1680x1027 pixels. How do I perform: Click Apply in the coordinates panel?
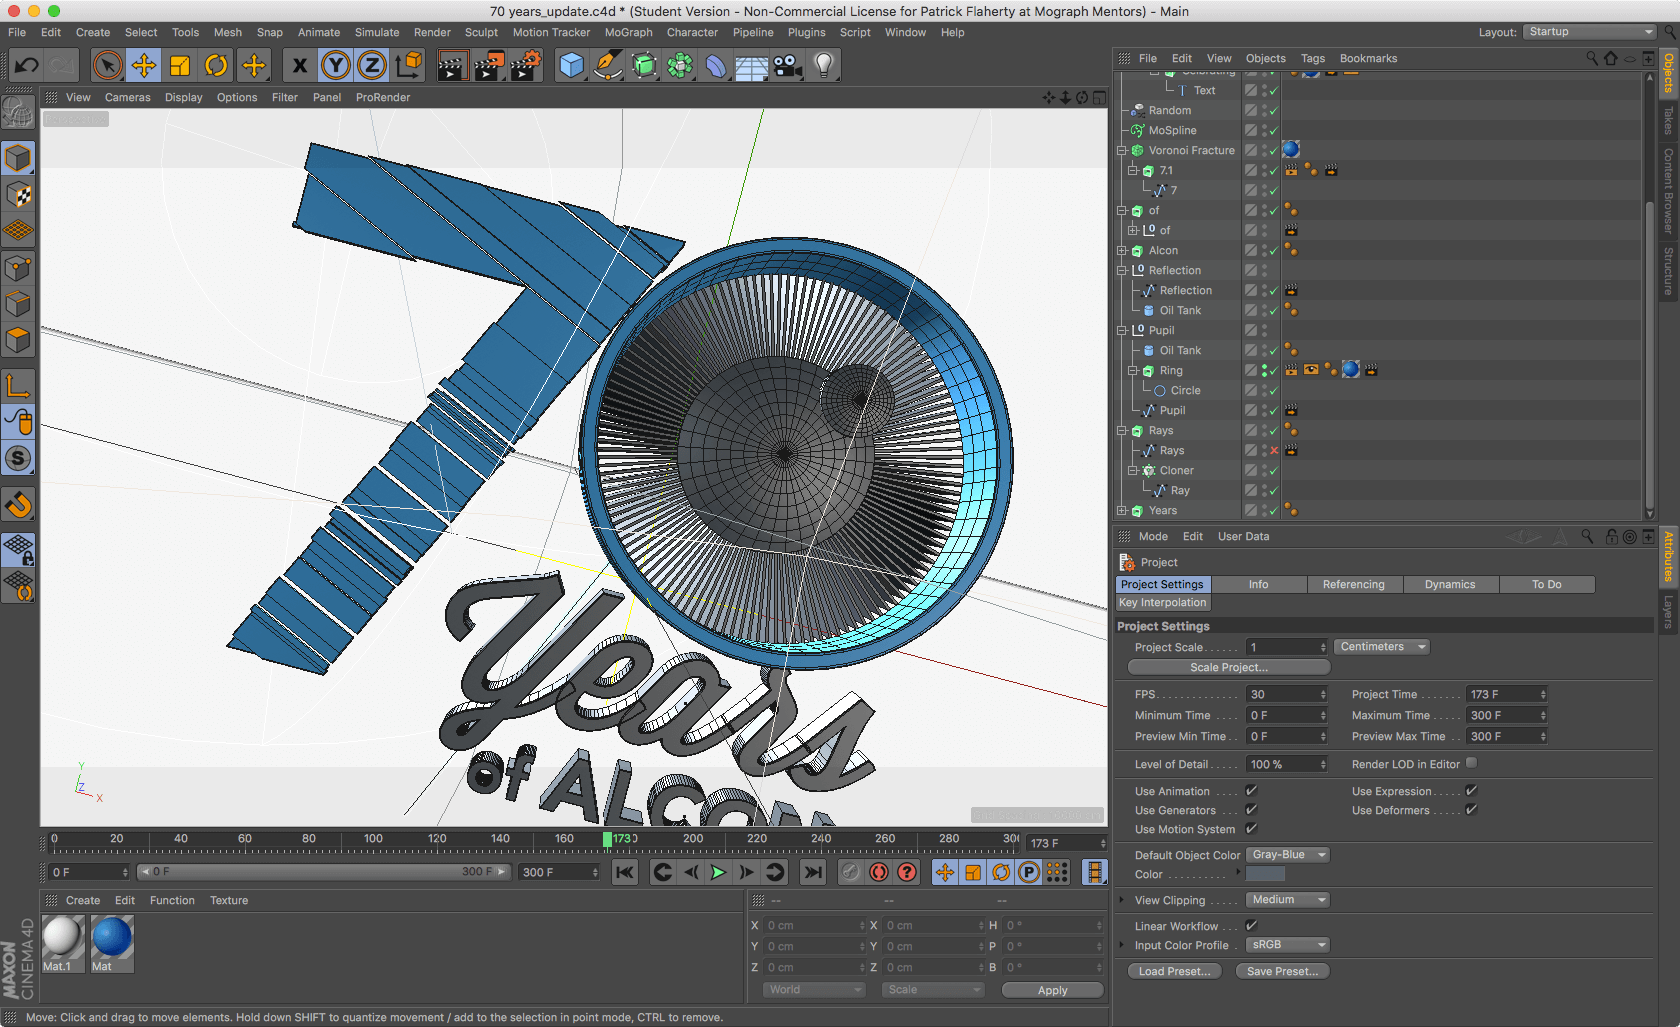point(1052,990)
